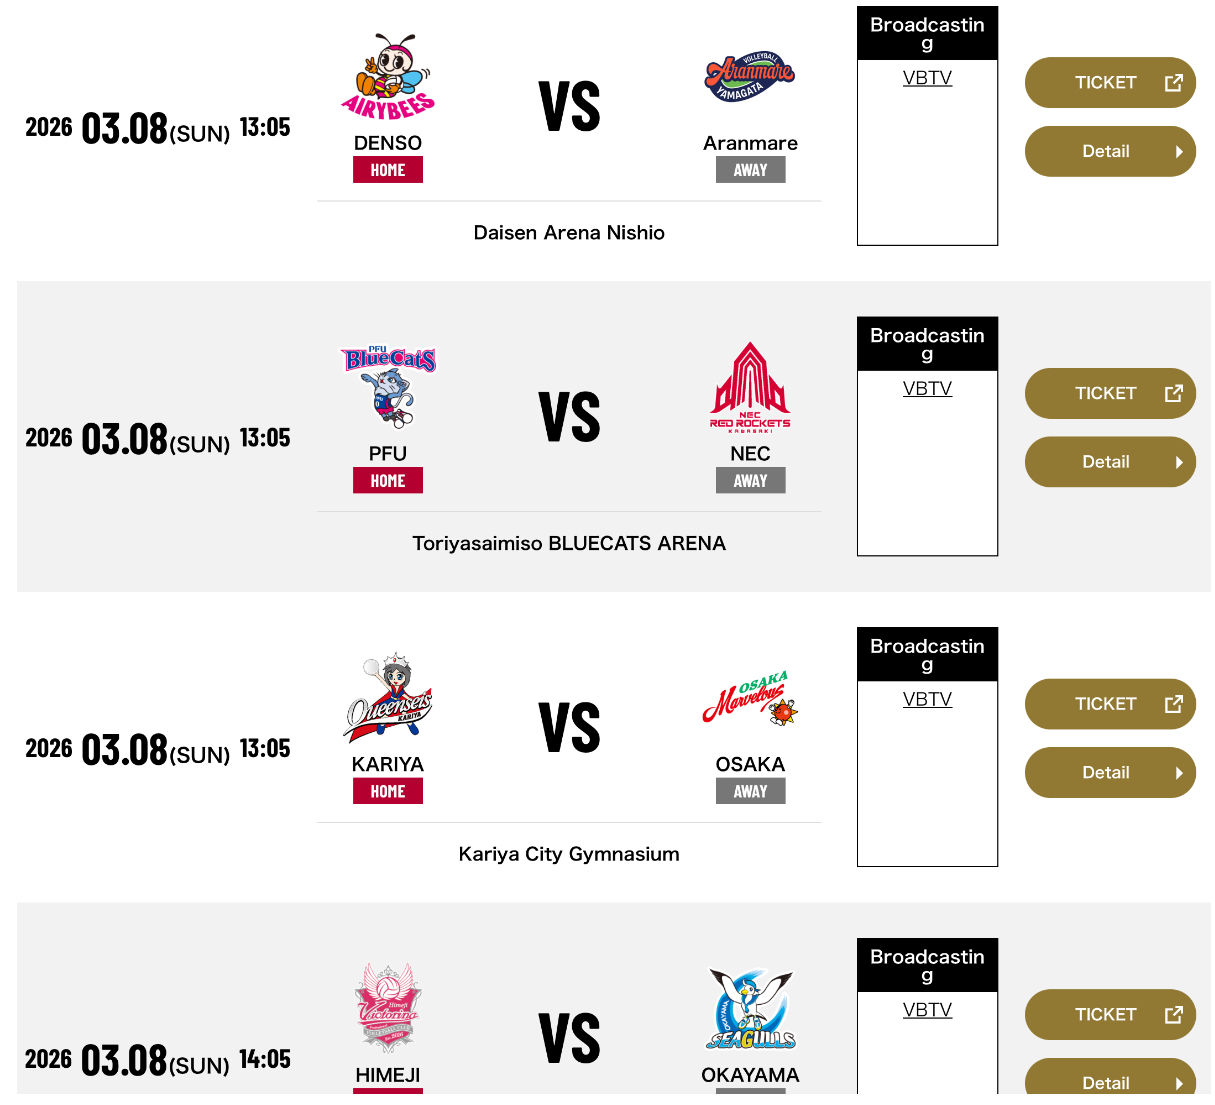View Detail for PFU vs NEC match

click(x=1110, y=462)
